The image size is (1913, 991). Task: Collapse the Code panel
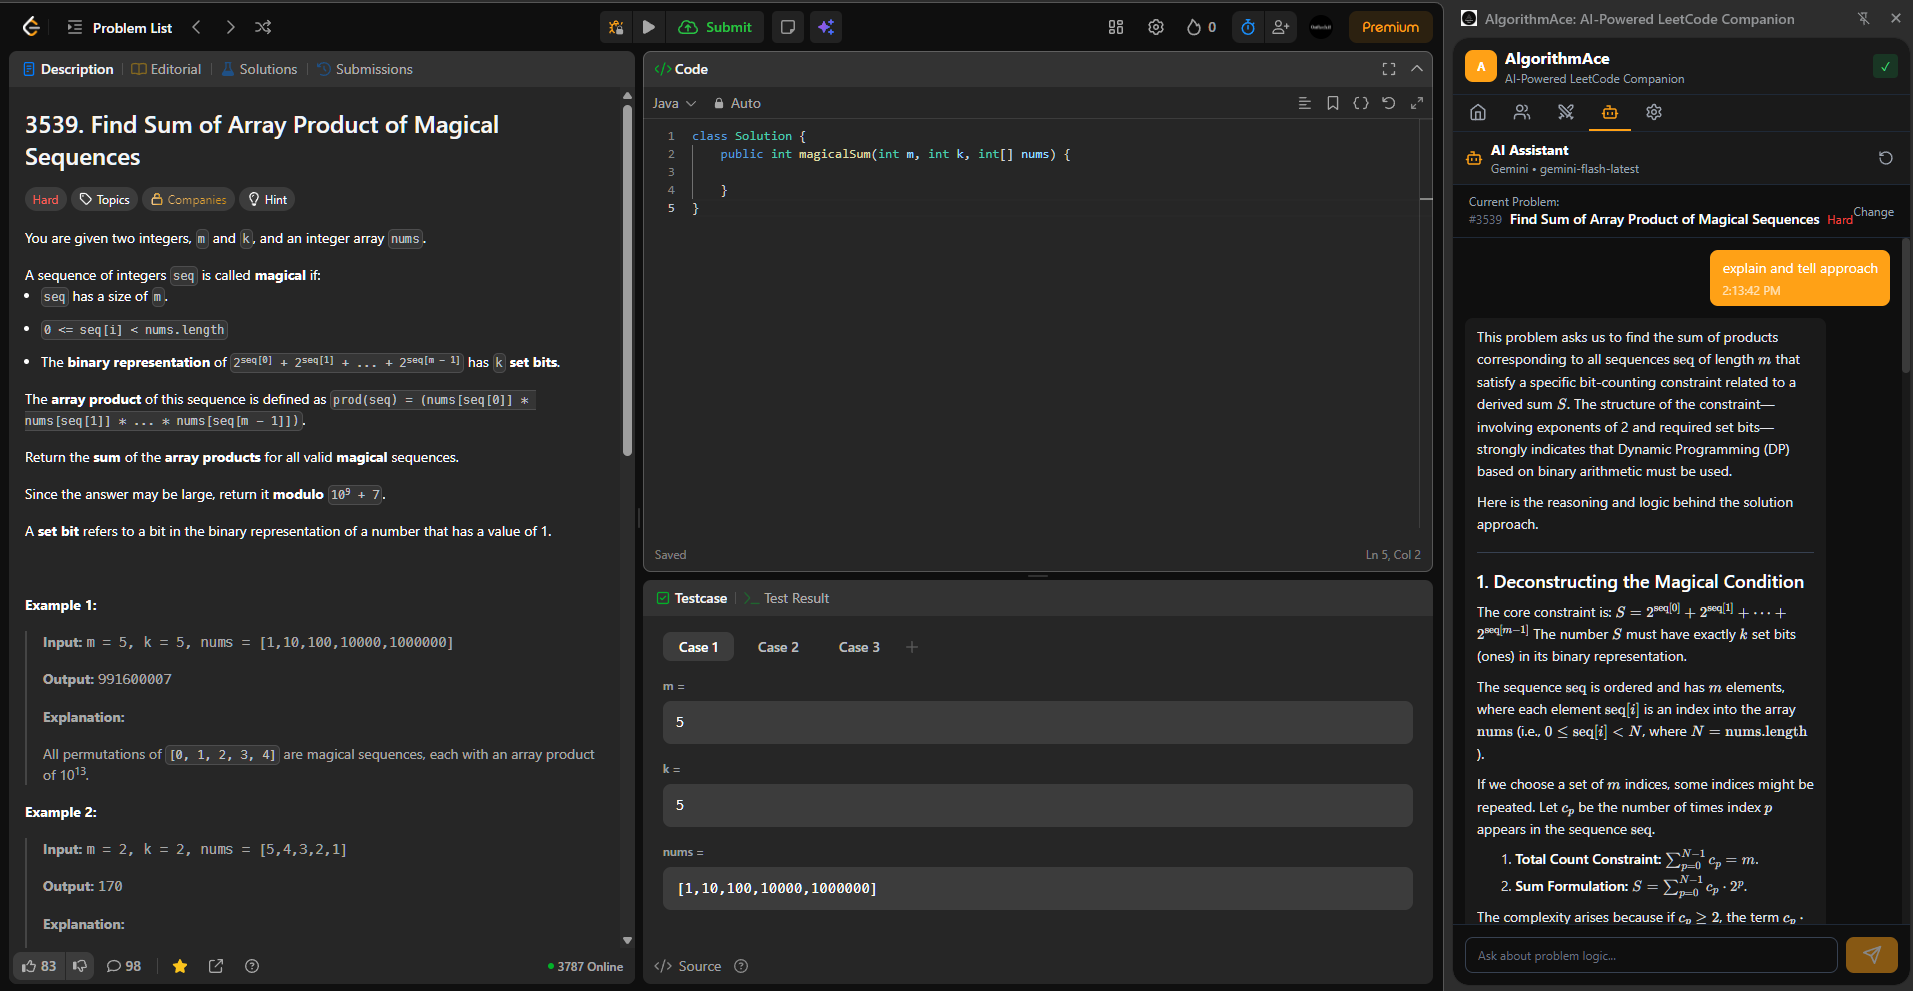coord(1417,69)
